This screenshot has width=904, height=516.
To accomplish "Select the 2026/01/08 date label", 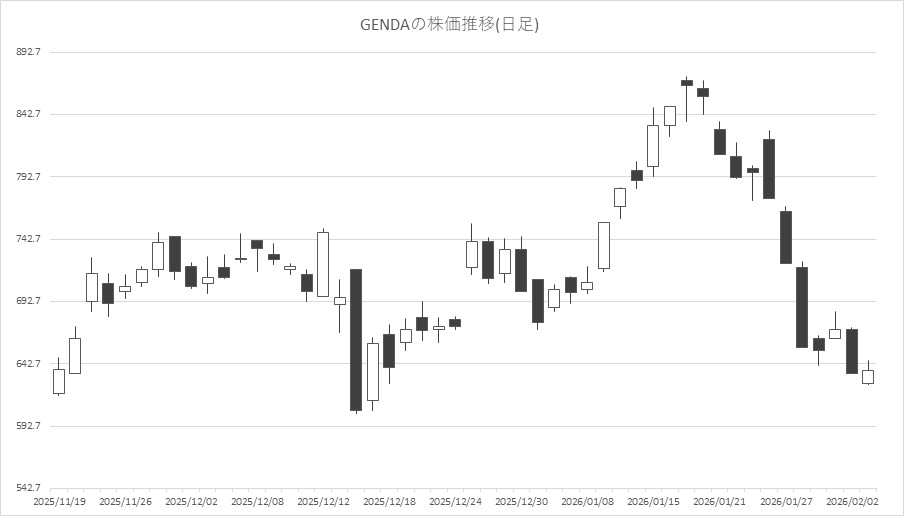I will pos(587,500).
